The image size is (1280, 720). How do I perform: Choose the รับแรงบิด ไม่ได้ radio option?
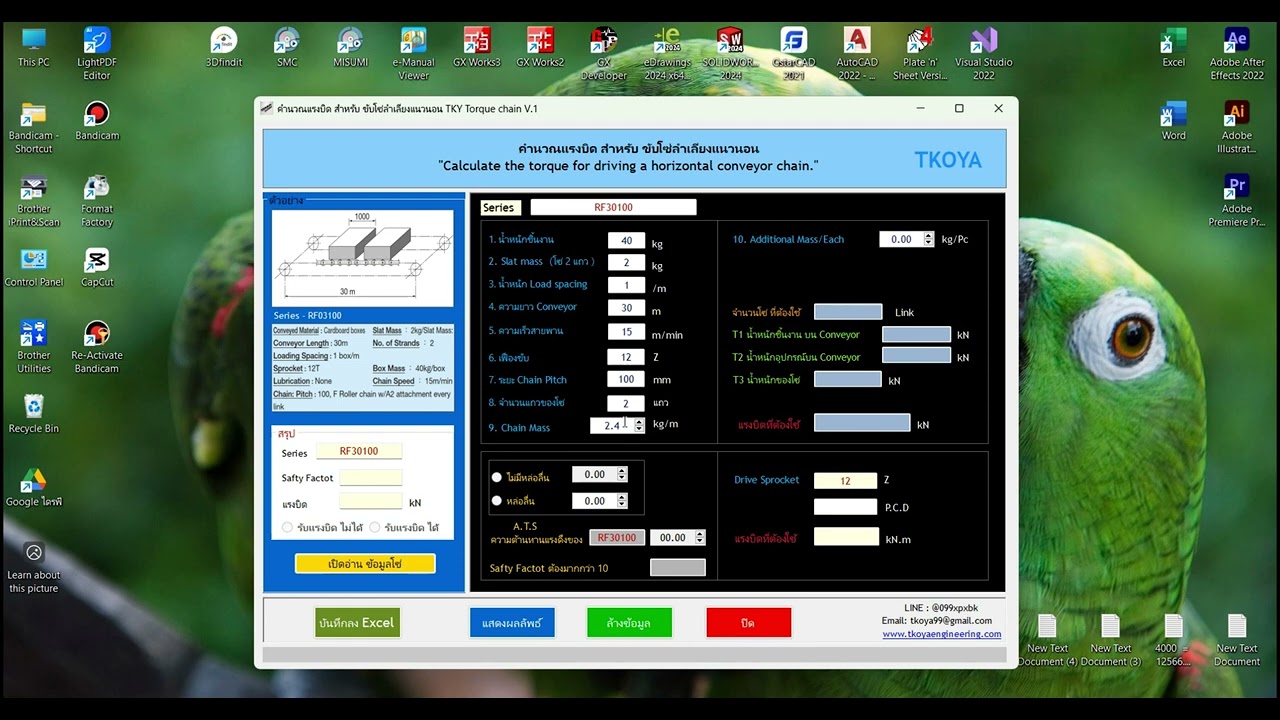tap(288, 527)
